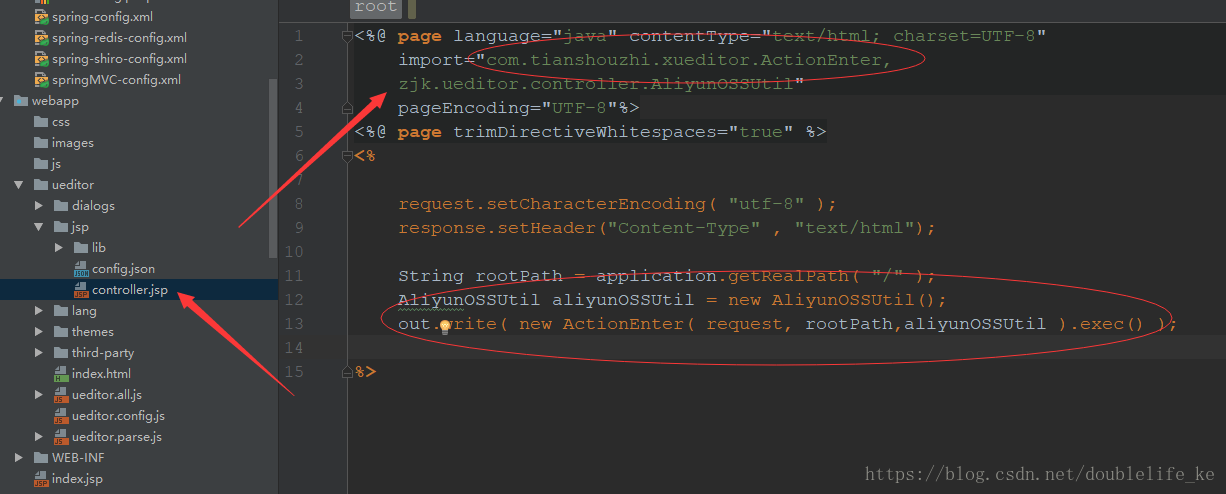Click the ueditor.all.js file icon
The image size is (1226, 494).
(61, 395)
